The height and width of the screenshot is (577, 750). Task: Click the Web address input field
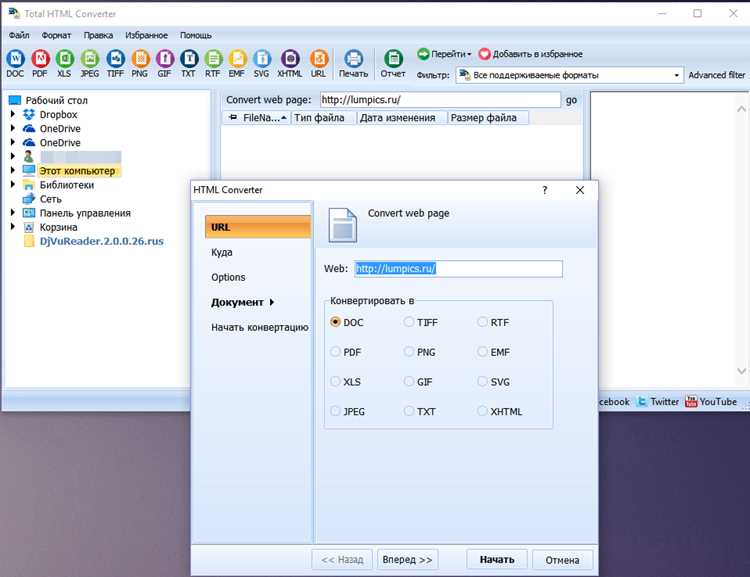[458, 268]
